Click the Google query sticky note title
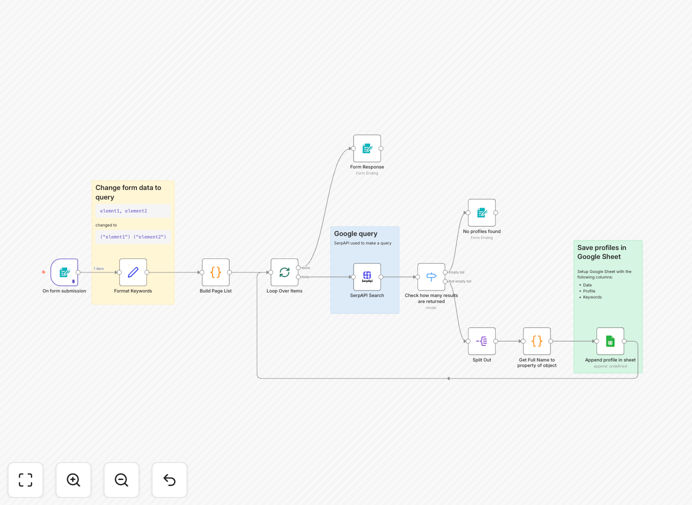The width and height of the screenshot is (692, 505). point(356,234)
